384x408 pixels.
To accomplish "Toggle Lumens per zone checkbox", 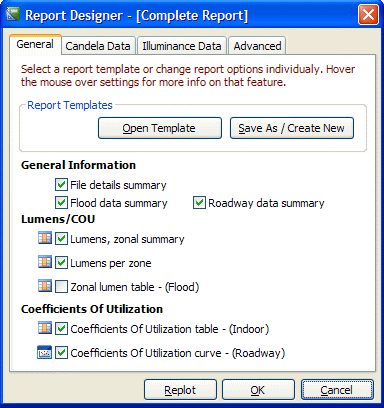I will 61,263.
